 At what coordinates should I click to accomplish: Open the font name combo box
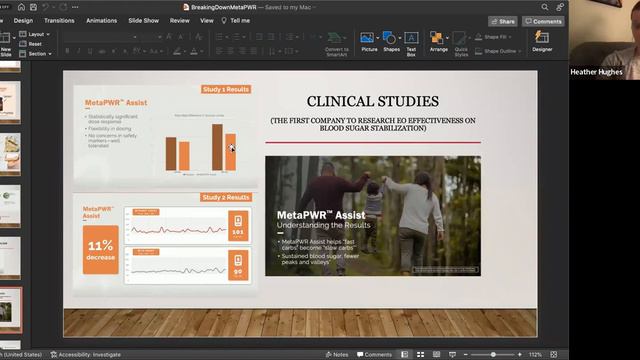tap(100, 37)
